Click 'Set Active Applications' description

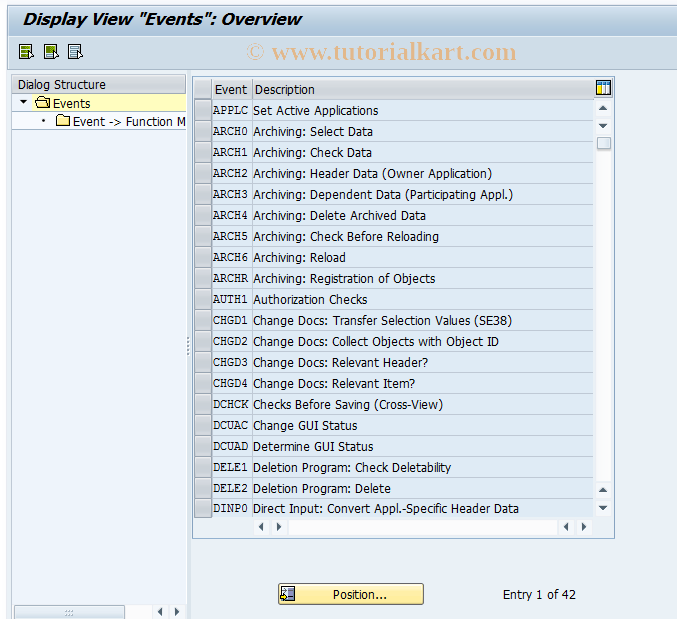point(316,110)
